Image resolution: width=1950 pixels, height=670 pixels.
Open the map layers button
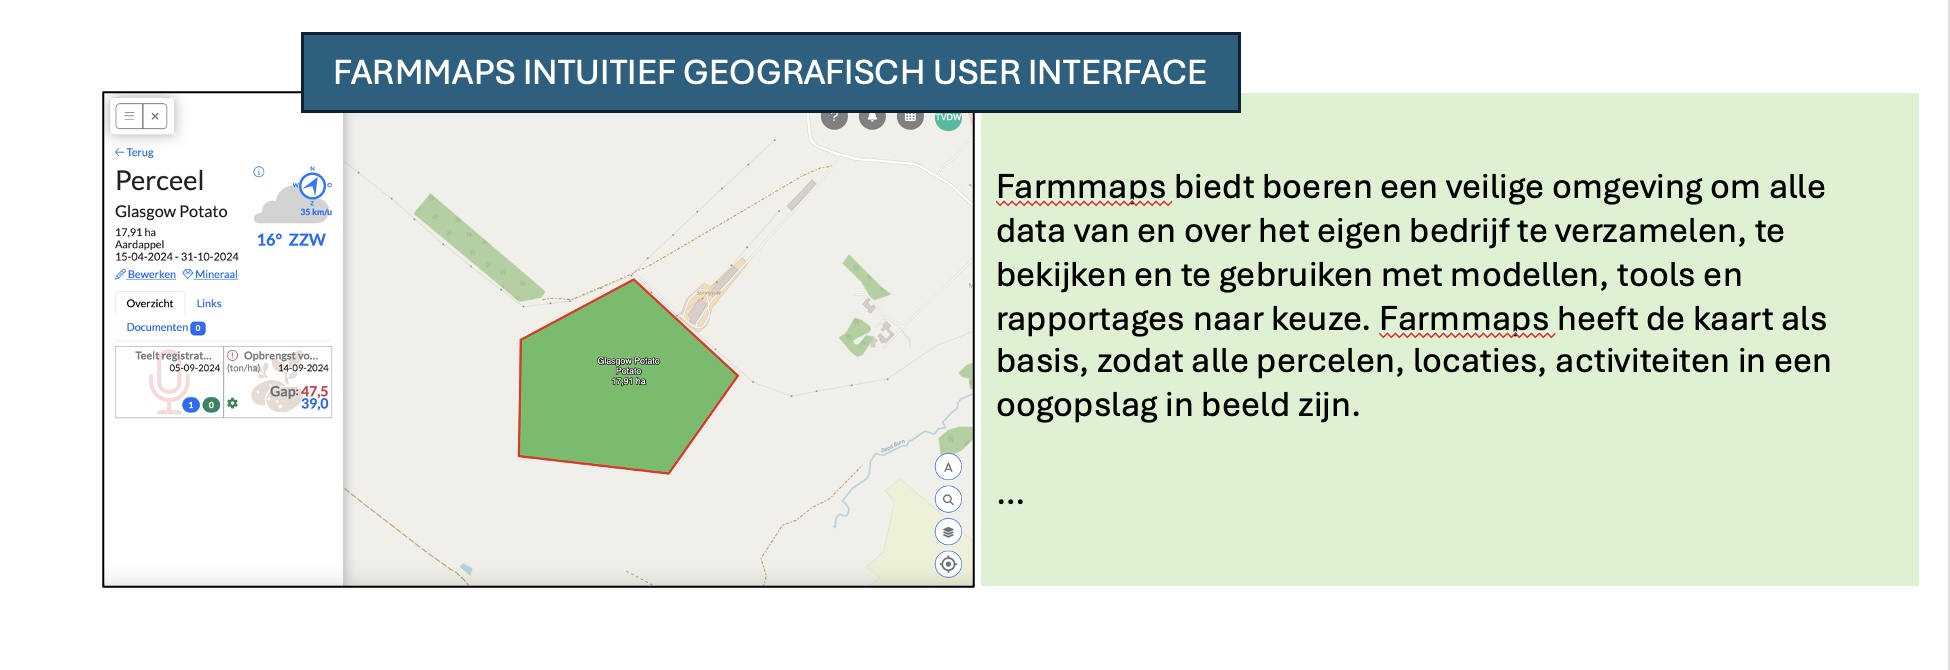point(948,532)
